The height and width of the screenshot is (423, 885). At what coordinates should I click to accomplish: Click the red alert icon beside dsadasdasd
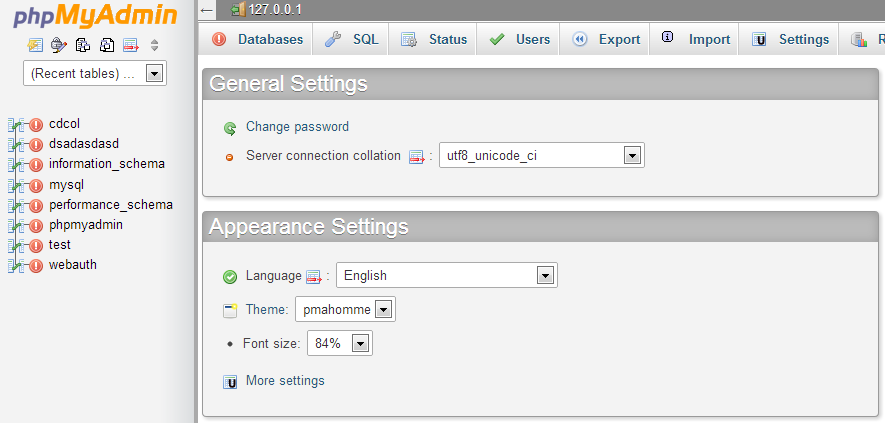(36, 145)
